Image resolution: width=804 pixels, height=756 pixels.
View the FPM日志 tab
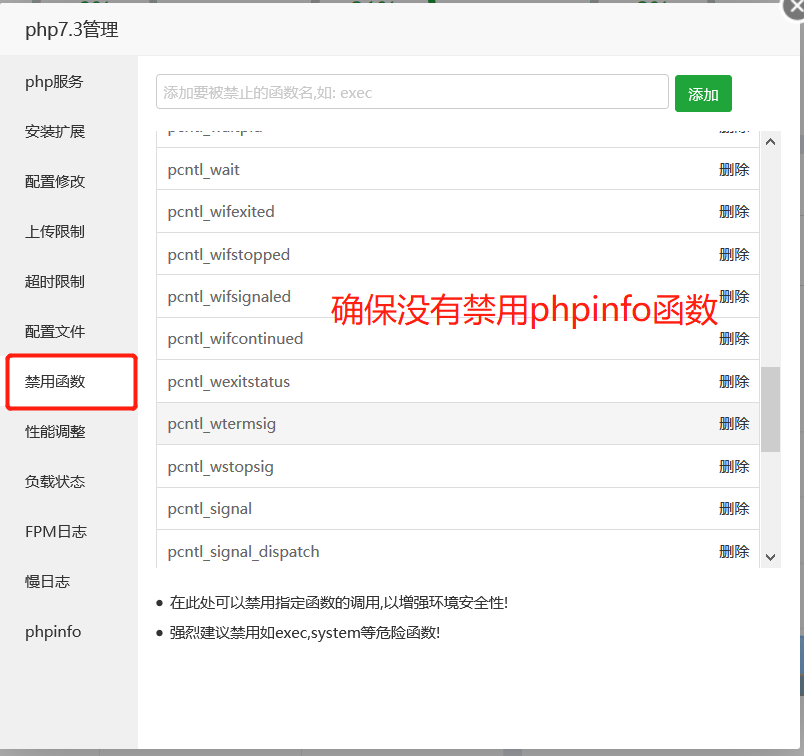tap(55, 532)
